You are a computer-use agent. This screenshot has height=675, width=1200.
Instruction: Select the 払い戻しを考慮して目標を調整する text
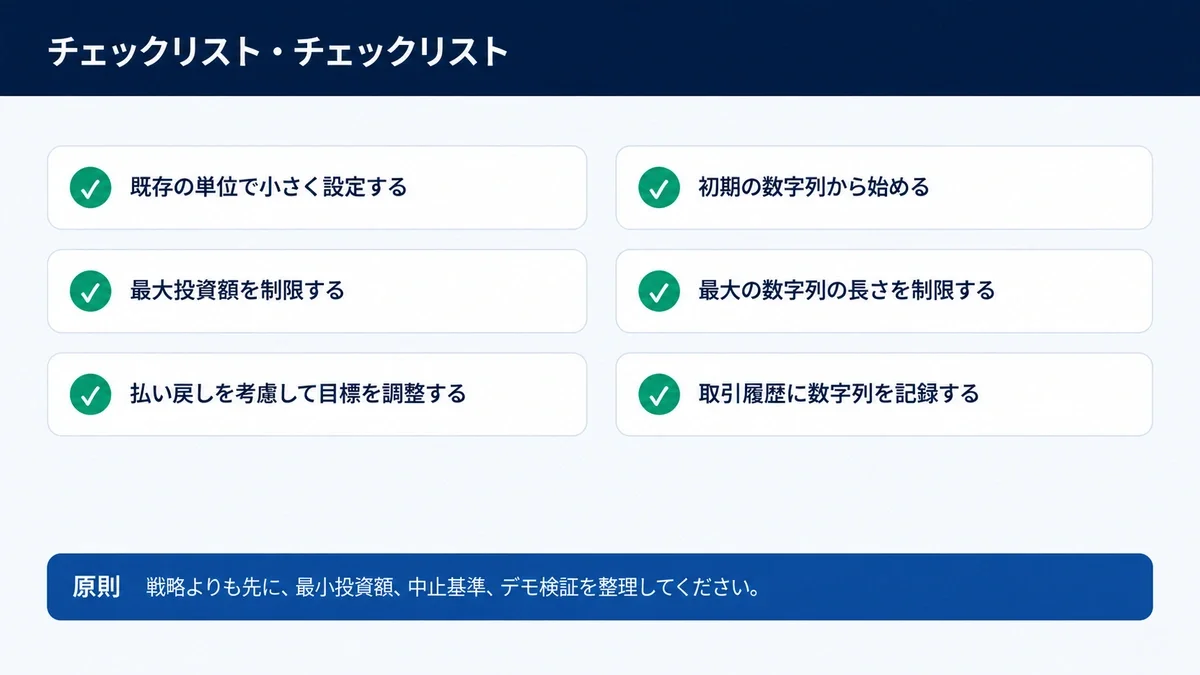298,394
